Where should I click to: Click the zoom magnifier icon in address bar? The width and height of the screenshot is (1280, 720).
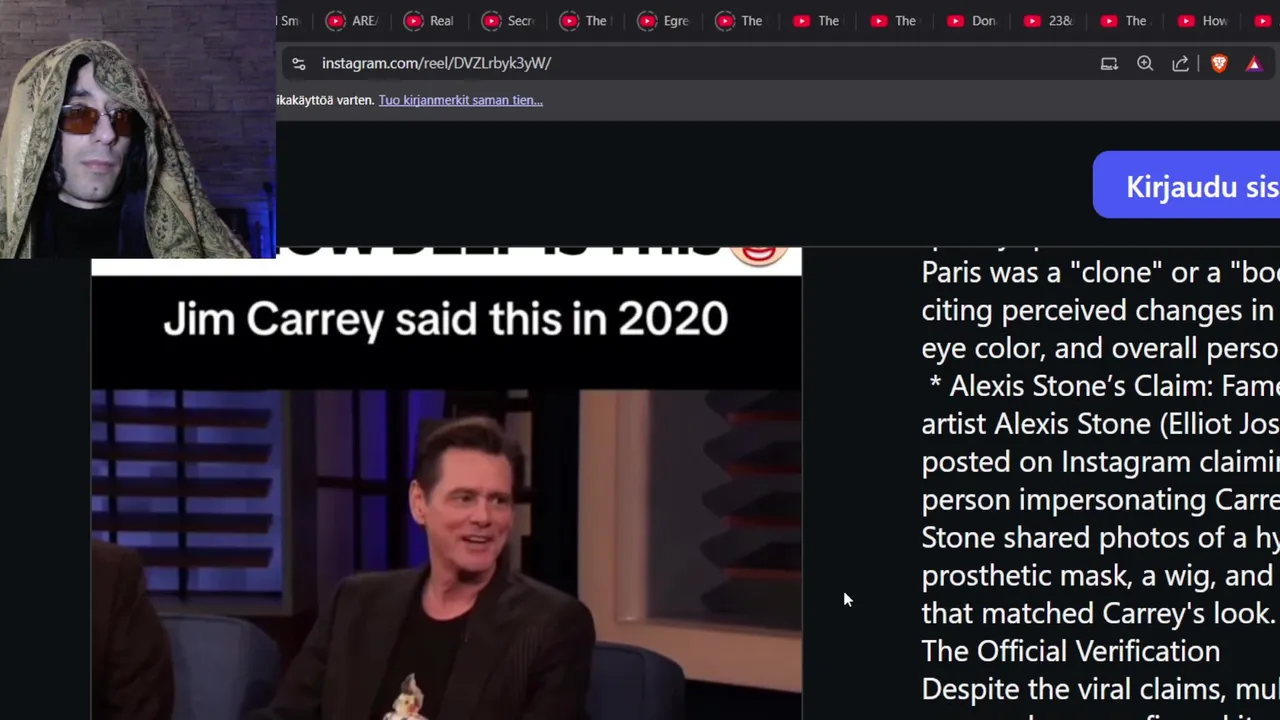1145,63
